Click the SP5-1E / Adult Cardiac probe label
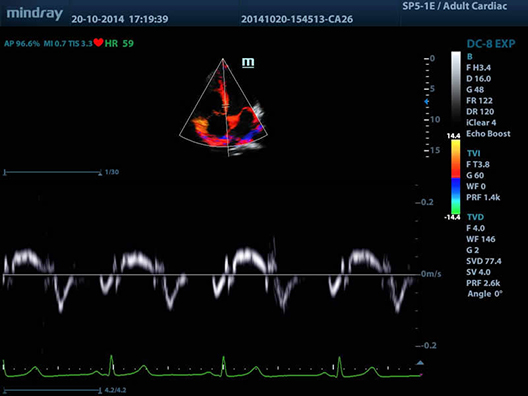 [x=455, y=6]
